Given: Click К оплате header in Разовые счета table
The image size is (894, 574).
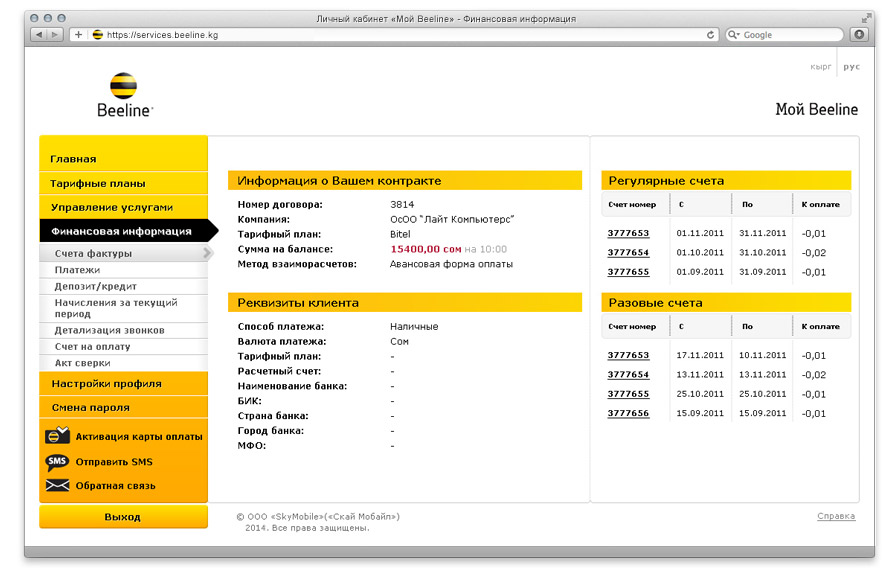Looking at the screenshot, I should pos(820,326).
